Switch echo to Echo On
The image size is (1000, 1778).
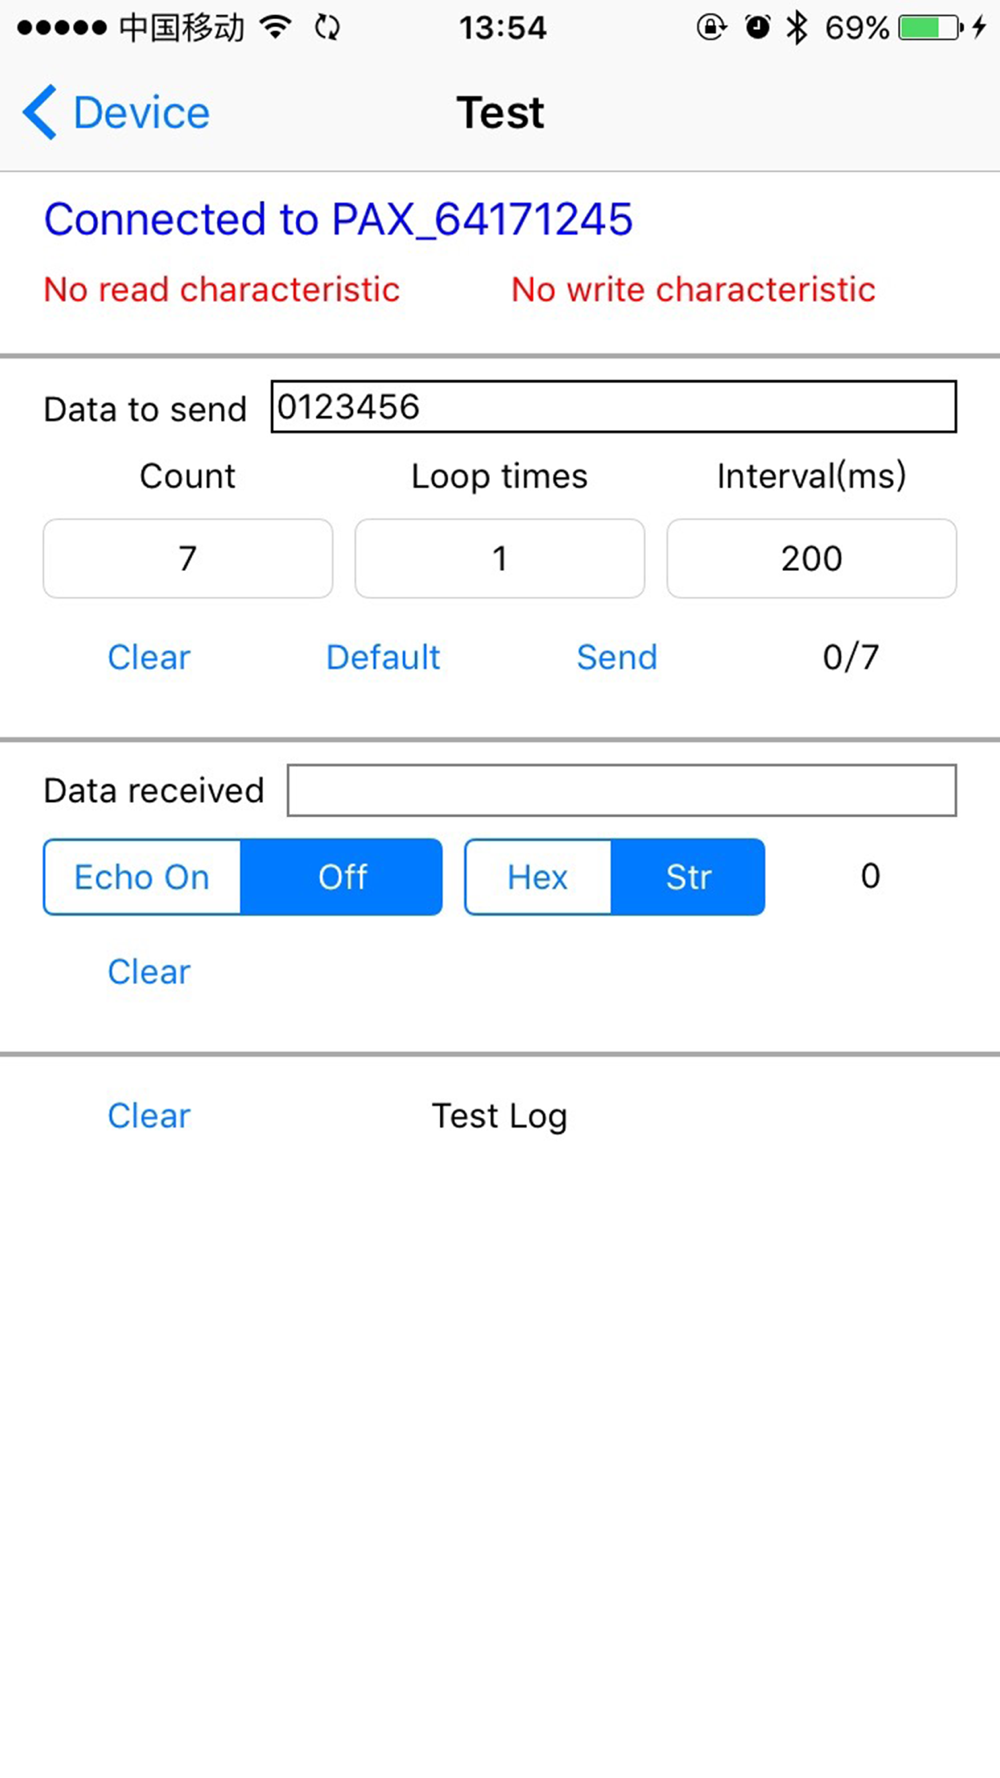pyautogui.click(x=142, y=877)
